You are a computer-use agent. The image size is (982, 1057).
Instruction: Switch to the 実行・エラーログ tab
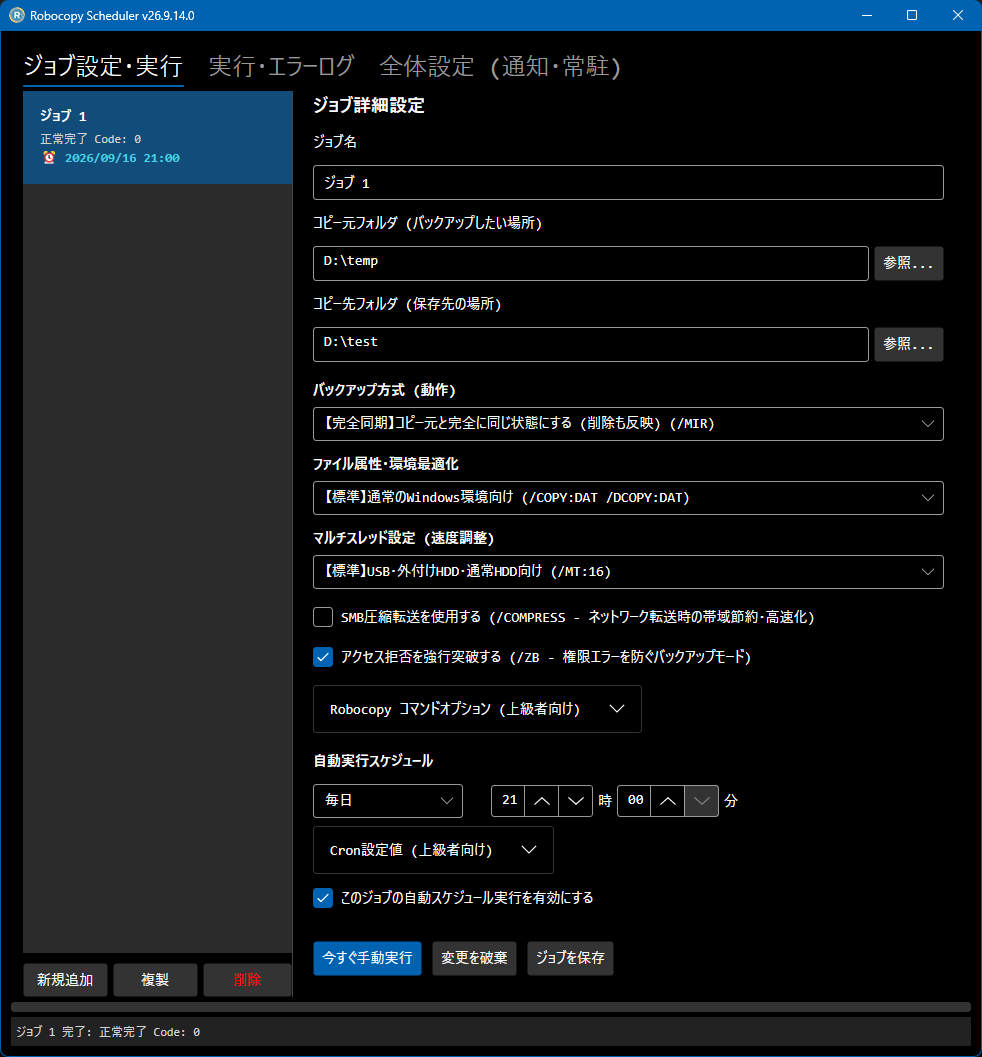point(281,67)
